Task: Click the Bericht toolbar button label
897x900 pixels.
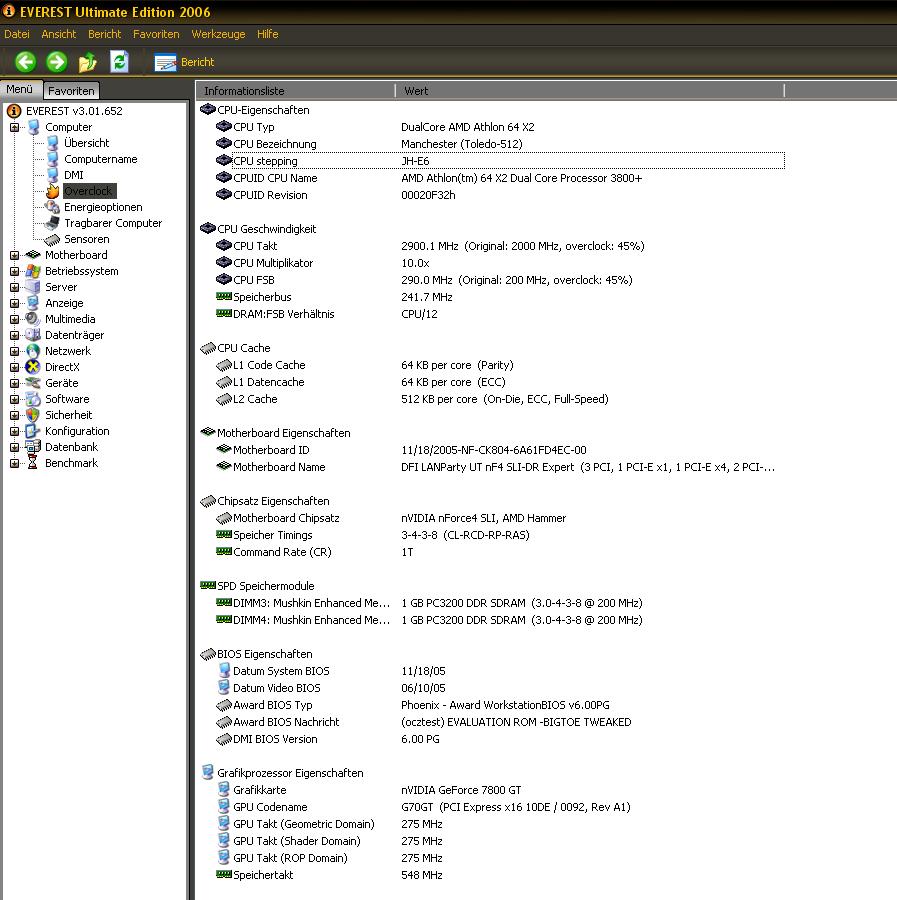Action: click(197, 62)
